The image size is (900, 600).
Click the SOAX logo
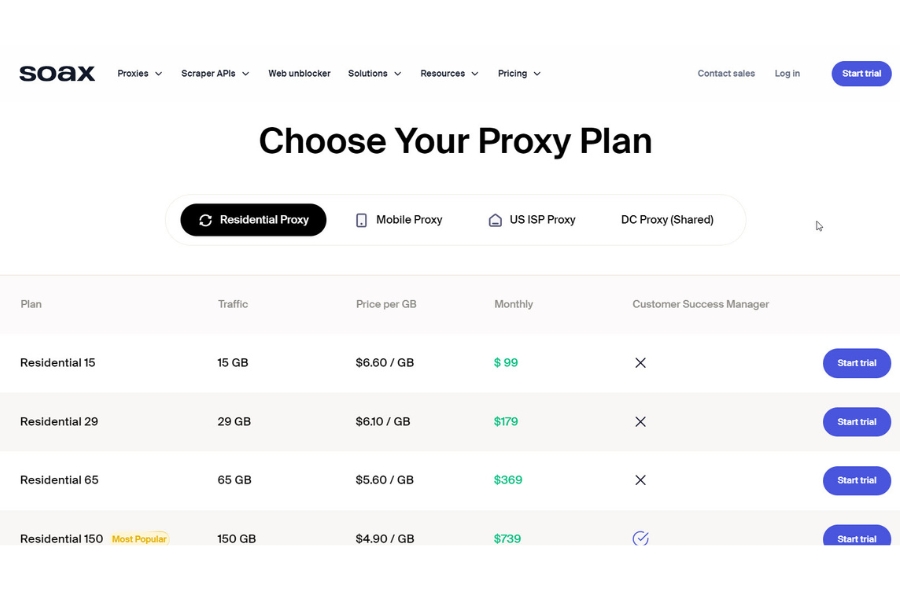[x=57, y=73]
